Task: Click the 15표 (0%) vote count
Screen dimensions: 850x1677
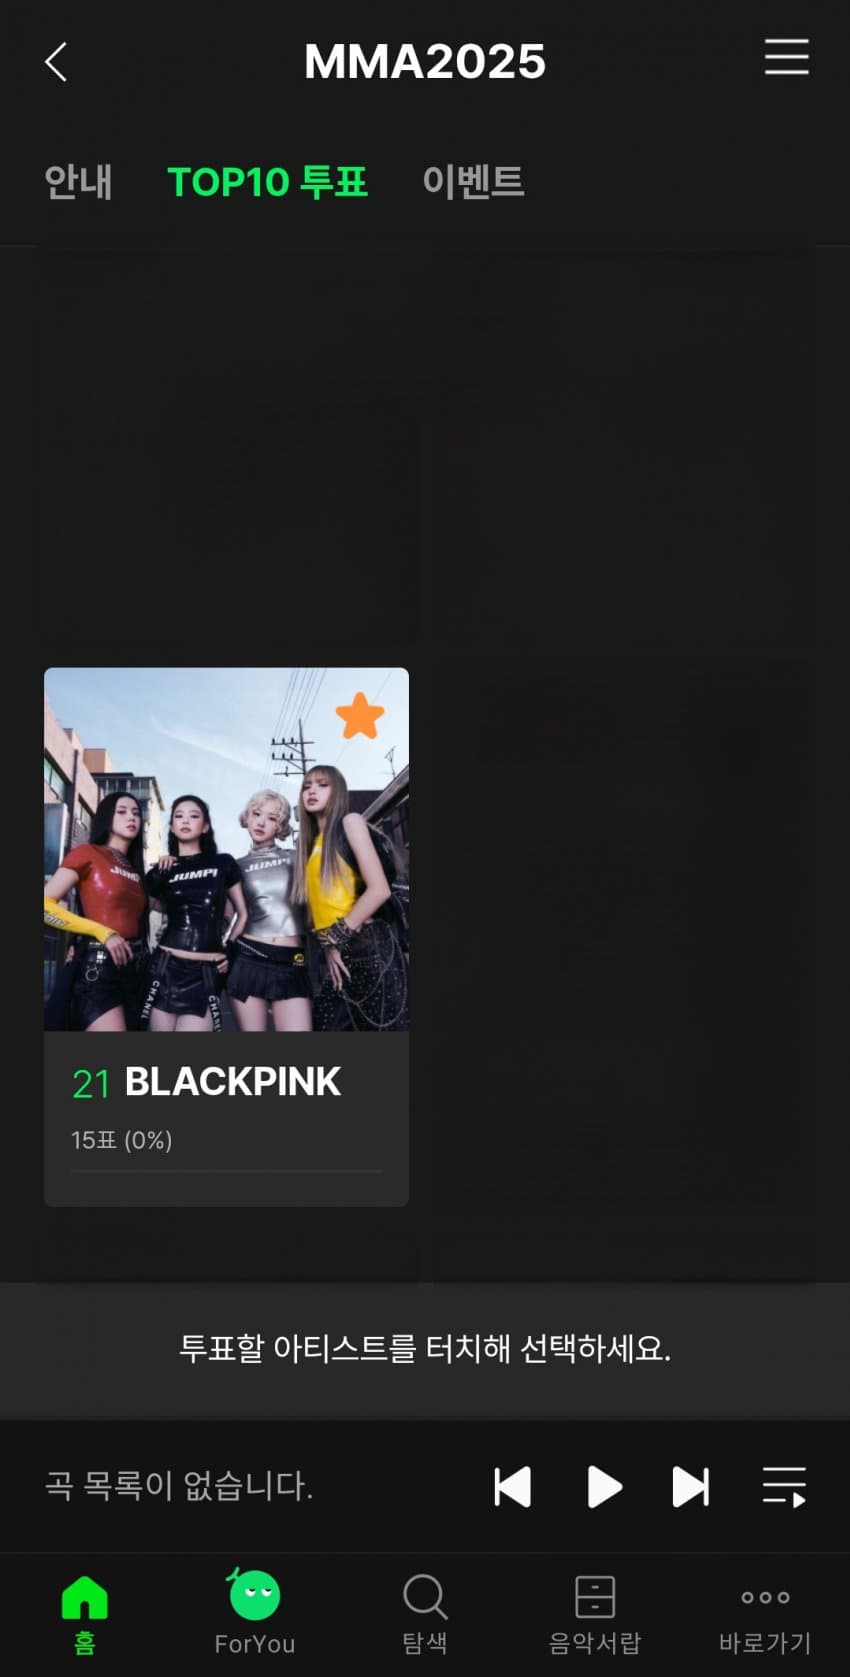Action: 122,1140
